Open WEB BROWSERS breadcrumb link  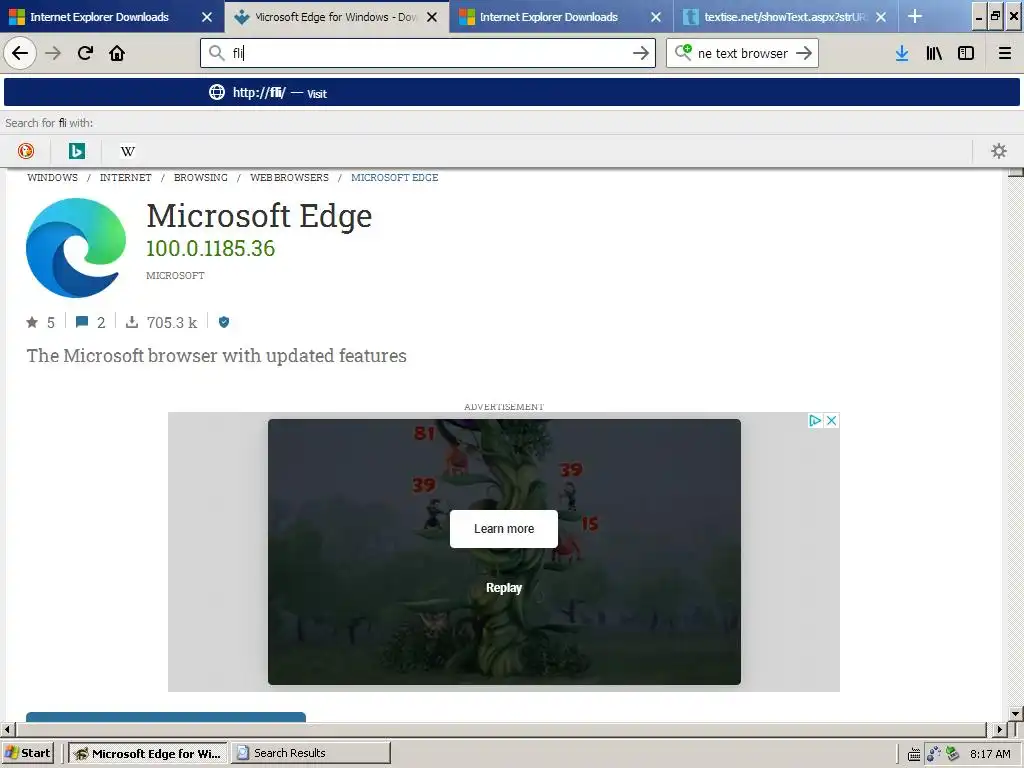click(289, 178)
